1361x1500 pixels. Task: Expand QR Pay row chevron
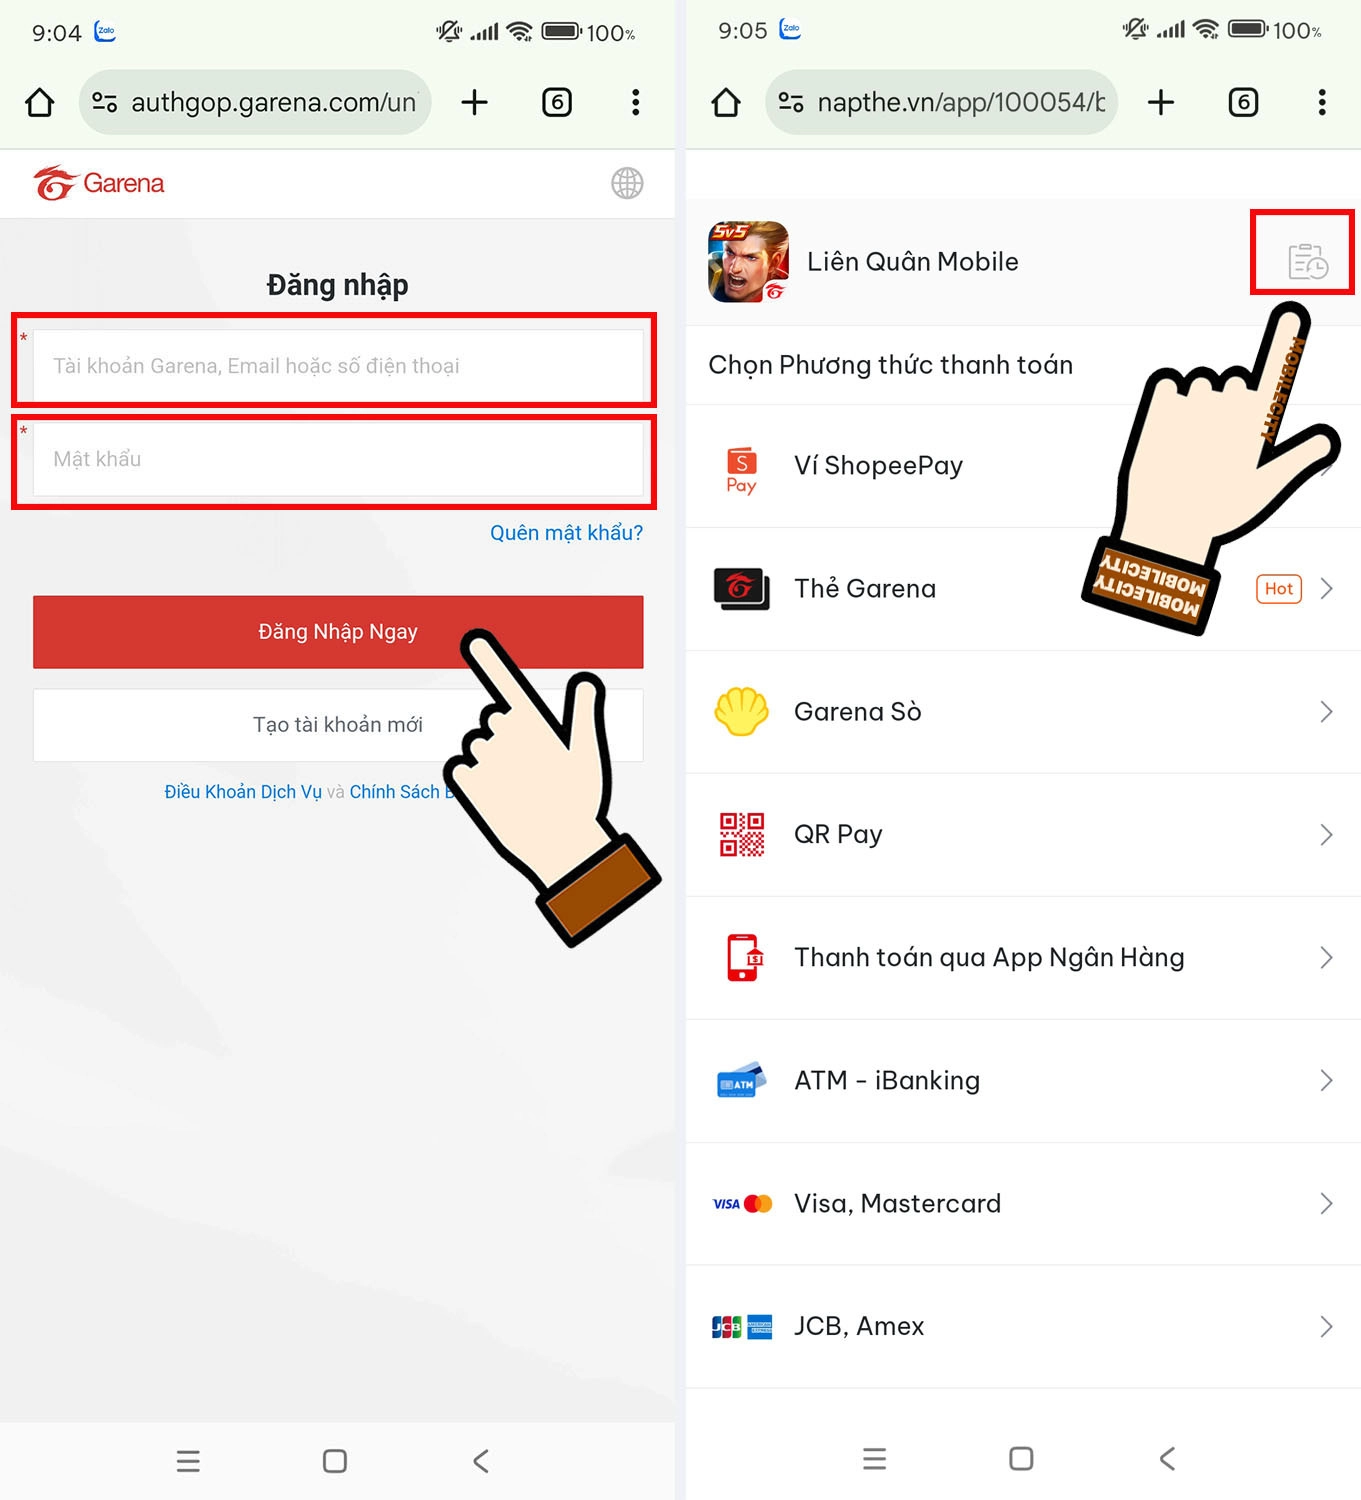[x=1327, y=835]
